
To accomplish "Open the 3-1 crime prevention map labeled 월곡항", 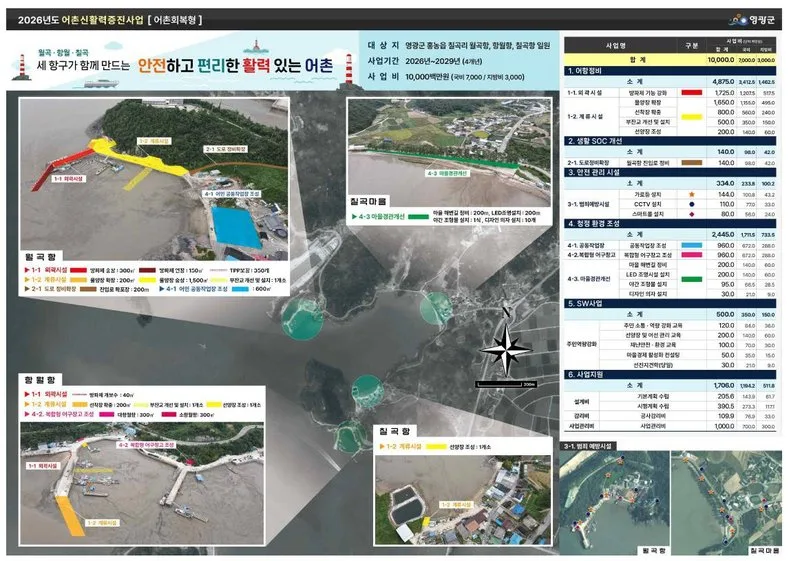I will tap(614, 502).
